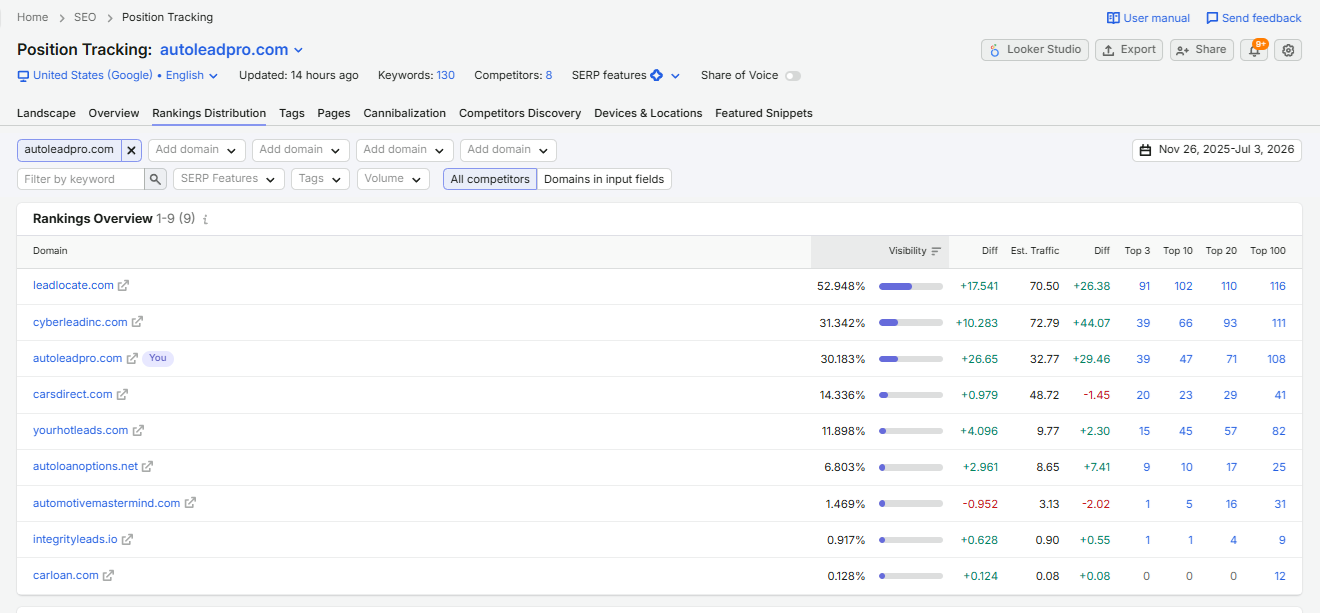The height and width of the screenshot is (613, 1320).
Task: Switch to the Landscape tab
Action: tap(46, 113)
